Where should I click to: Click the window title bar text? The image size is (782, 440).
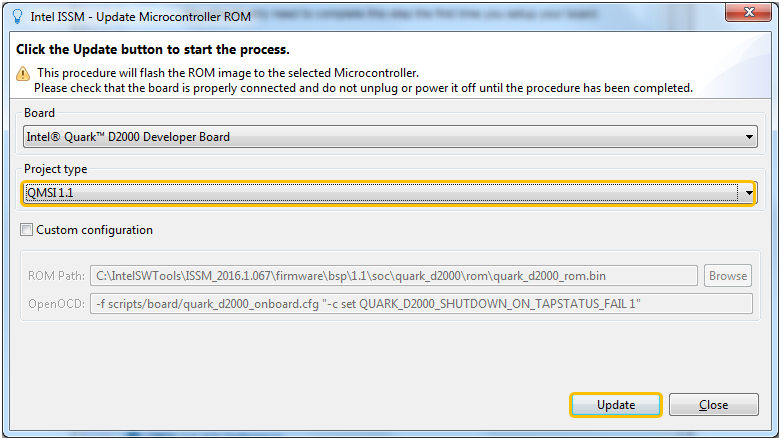(x=141, y=16)
